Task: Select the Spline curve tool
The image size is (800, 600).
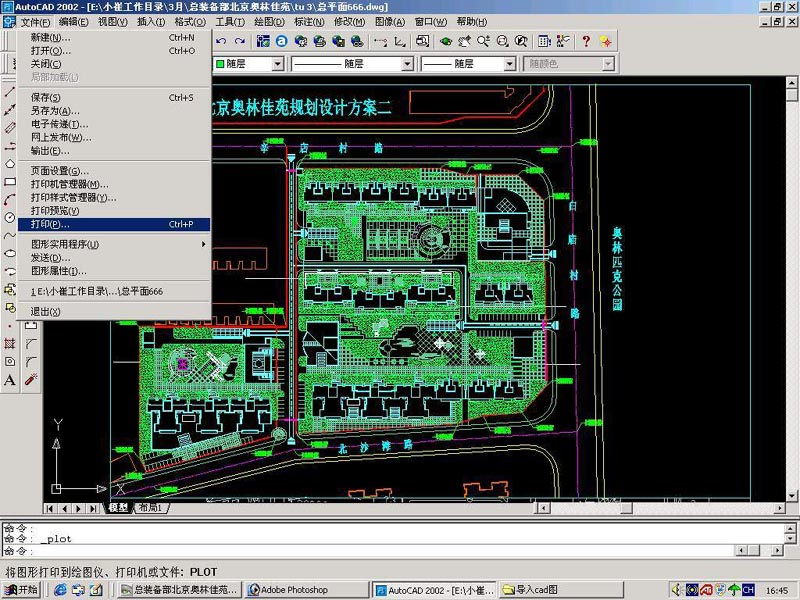Action: click(x=9, y=235)
